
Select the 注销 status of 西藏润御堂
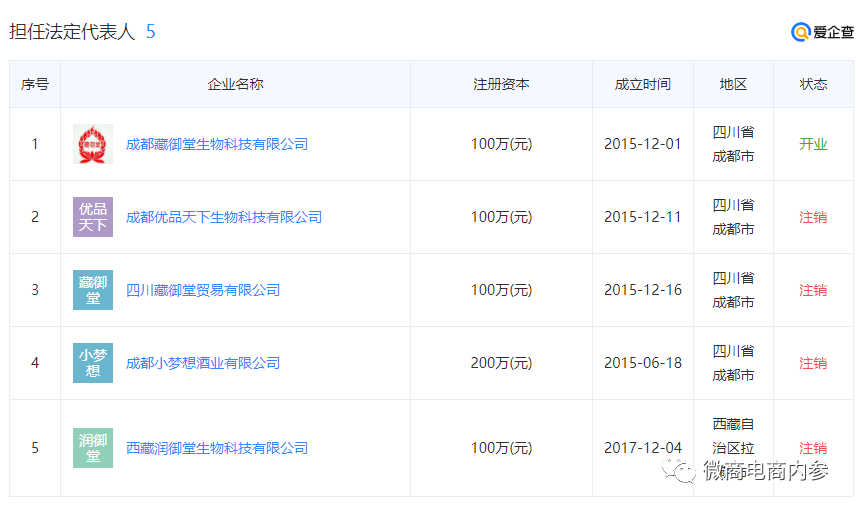click(x=813, y=449)
